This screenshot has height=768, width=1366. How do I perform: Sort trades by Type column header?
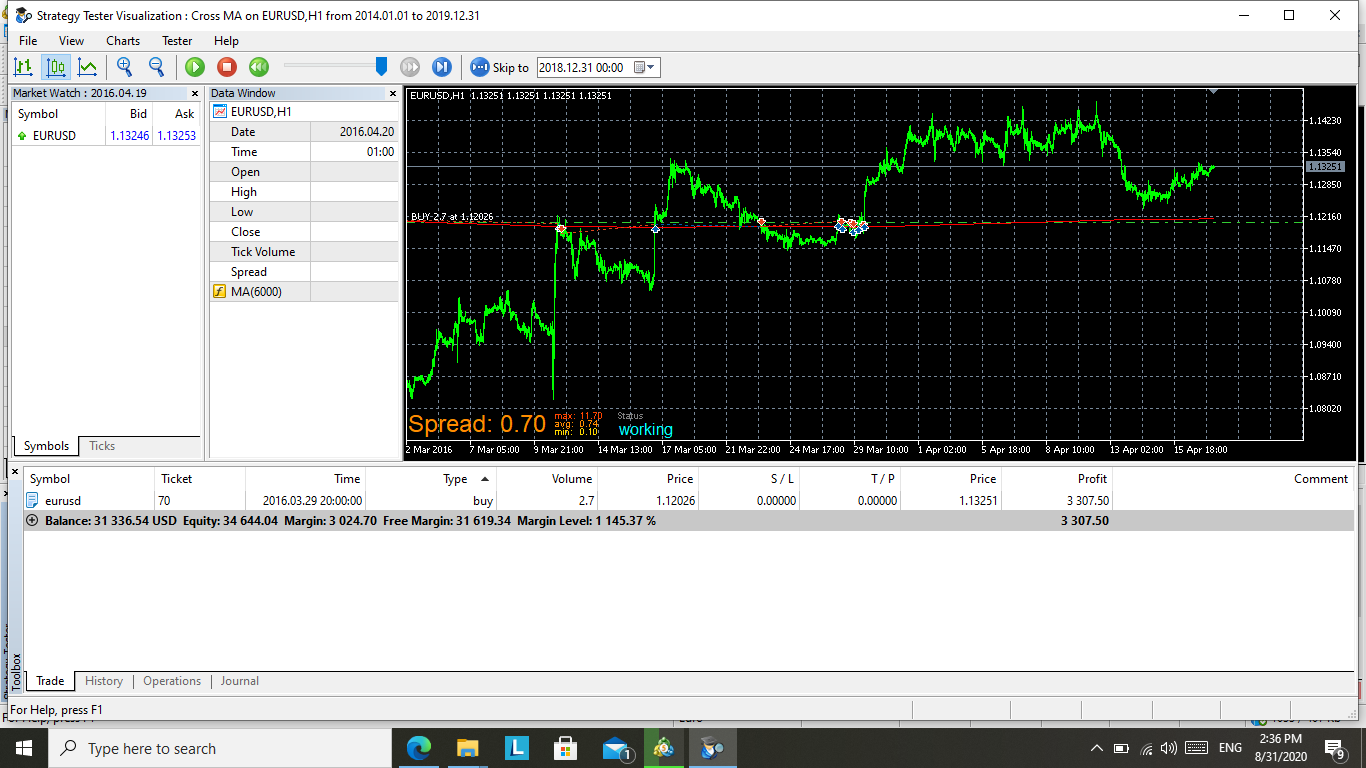(x=431, y=479)
